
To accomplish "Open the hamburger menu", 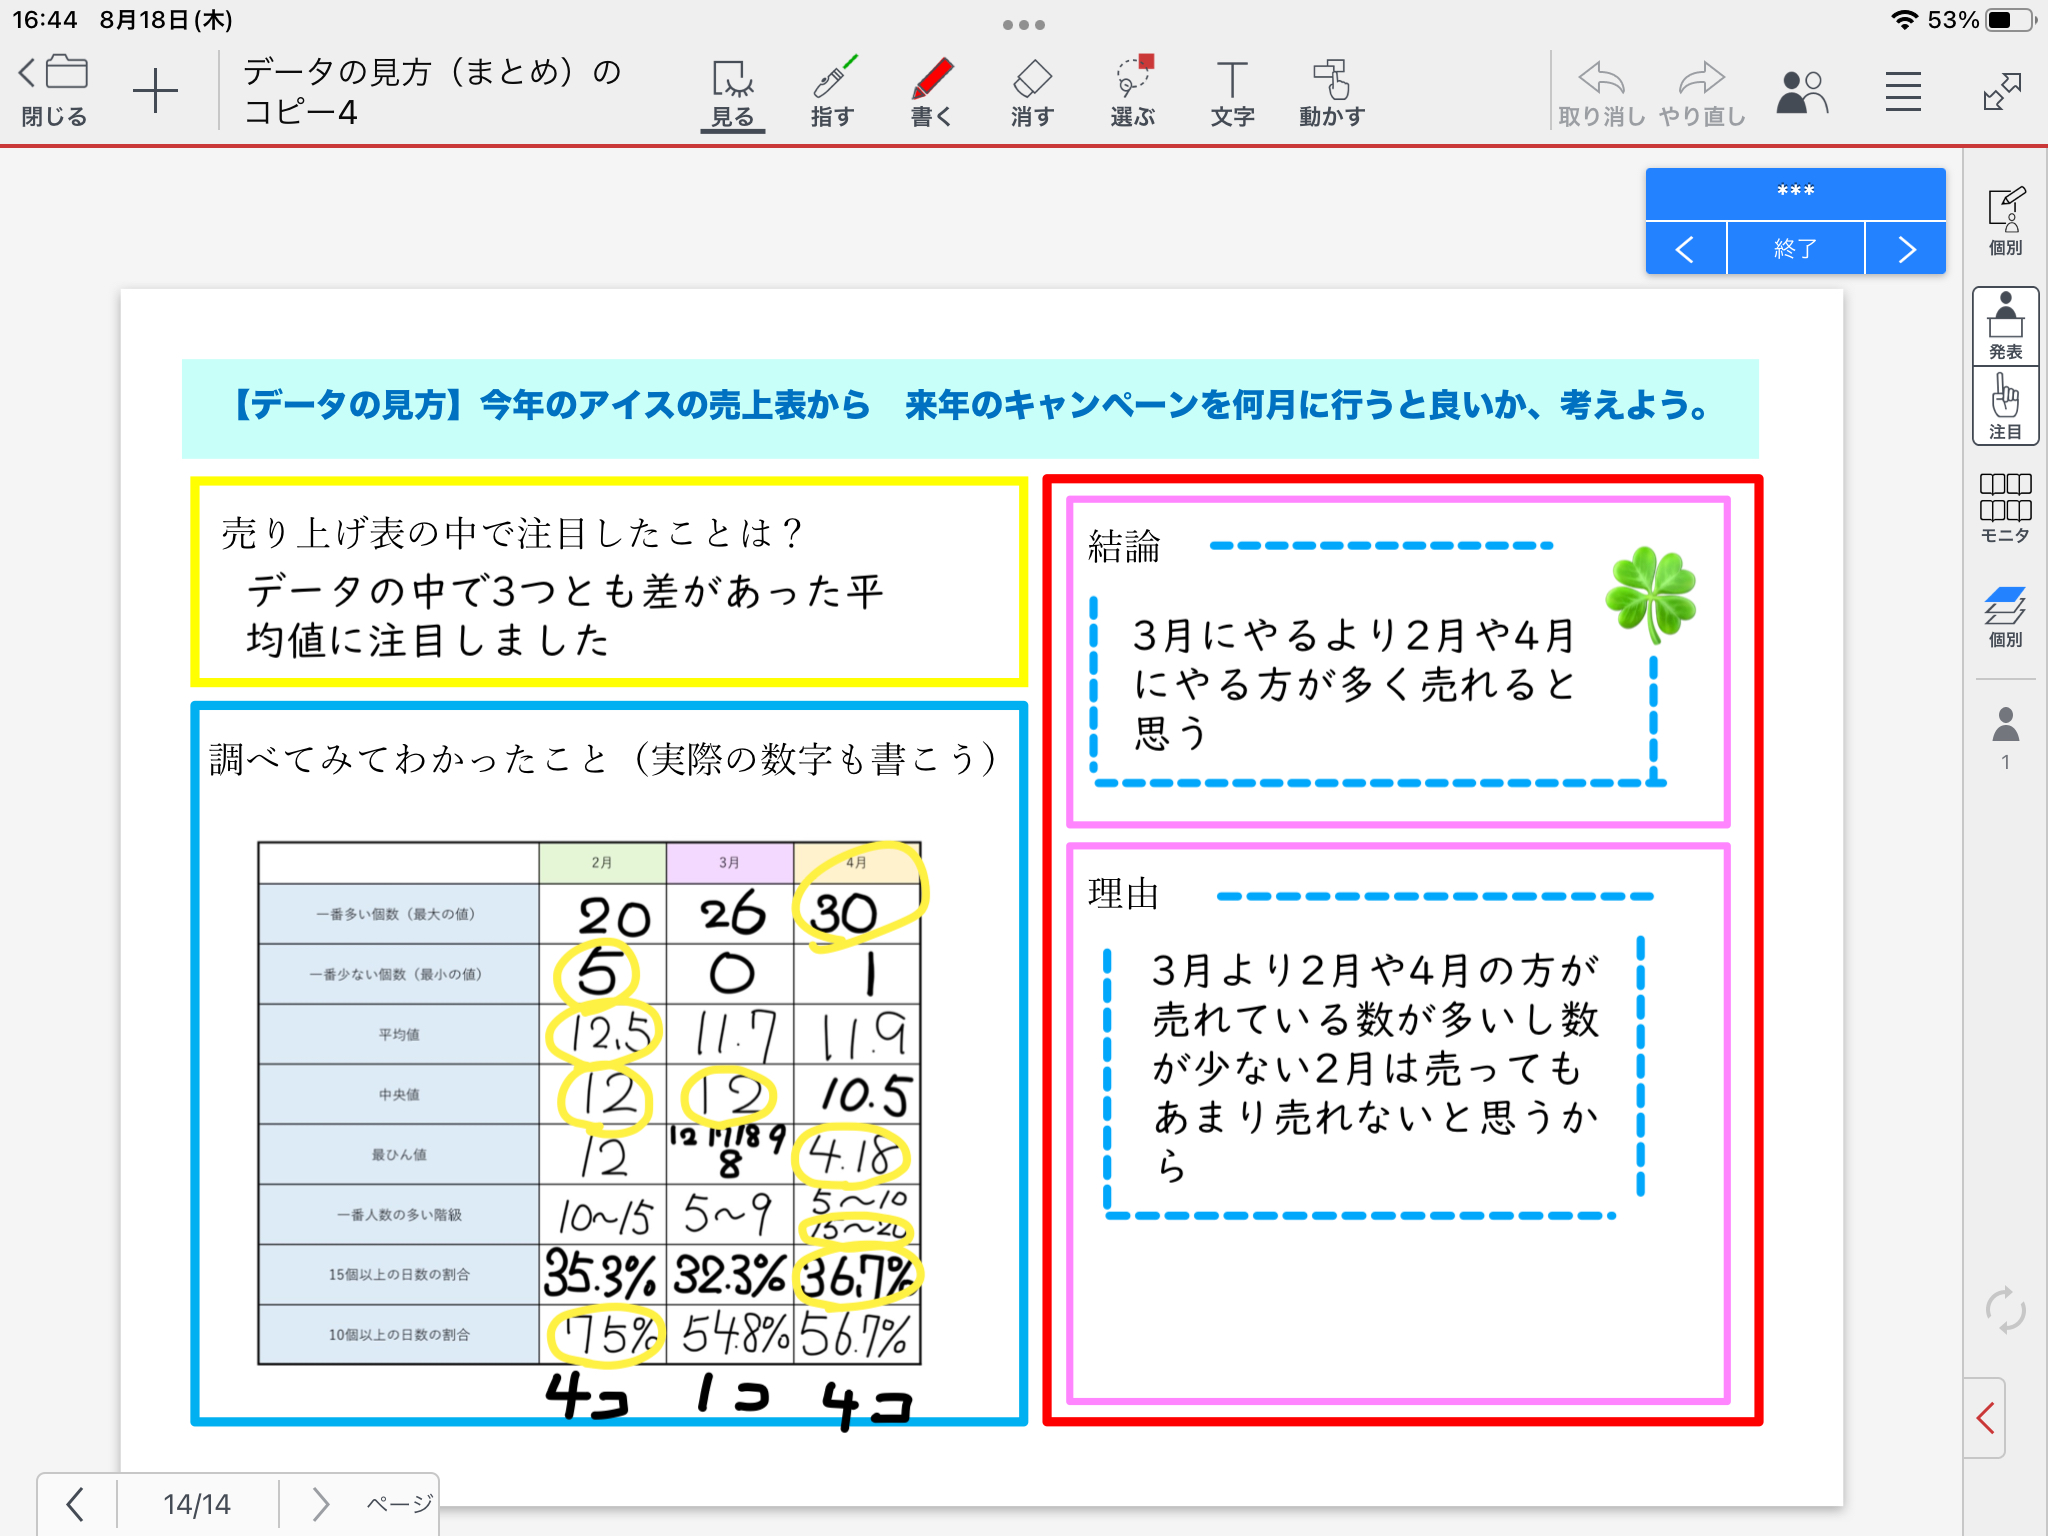I will pos(1903,92).
